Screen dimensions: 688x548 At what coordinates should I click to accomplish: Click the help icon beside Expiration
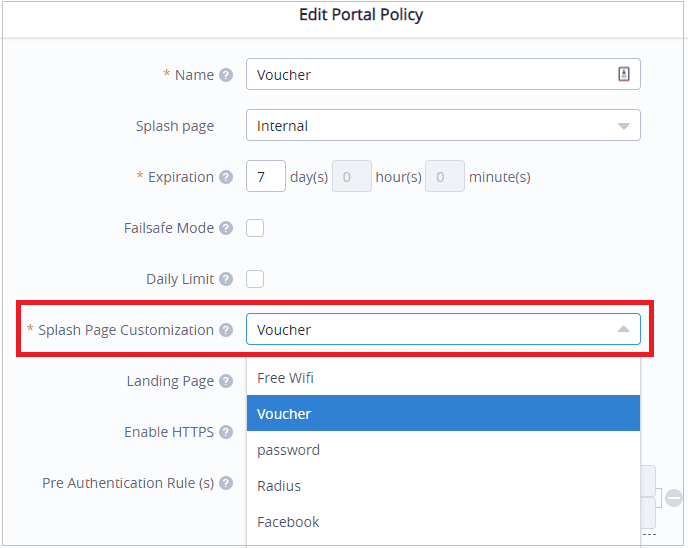point(226,177)
